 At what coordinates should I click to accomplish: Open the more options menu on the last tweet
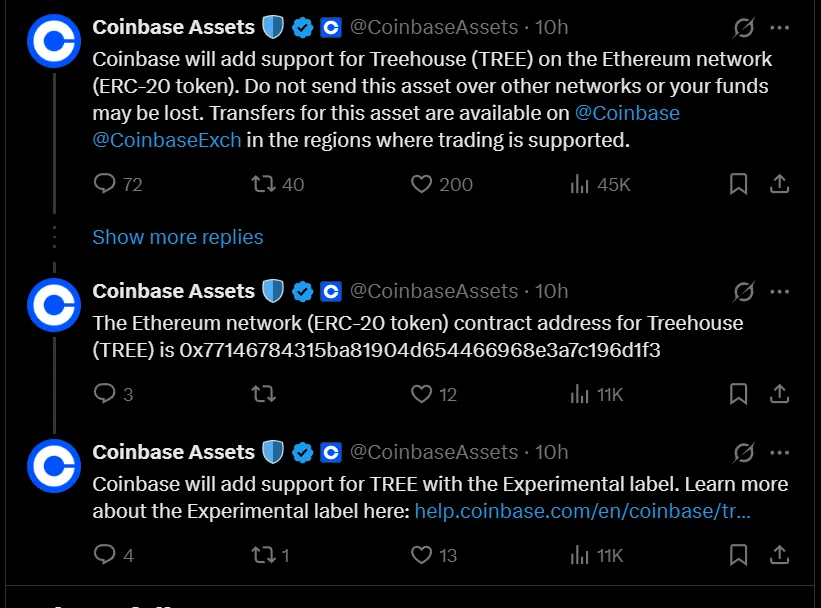click(x=781, y=452)
